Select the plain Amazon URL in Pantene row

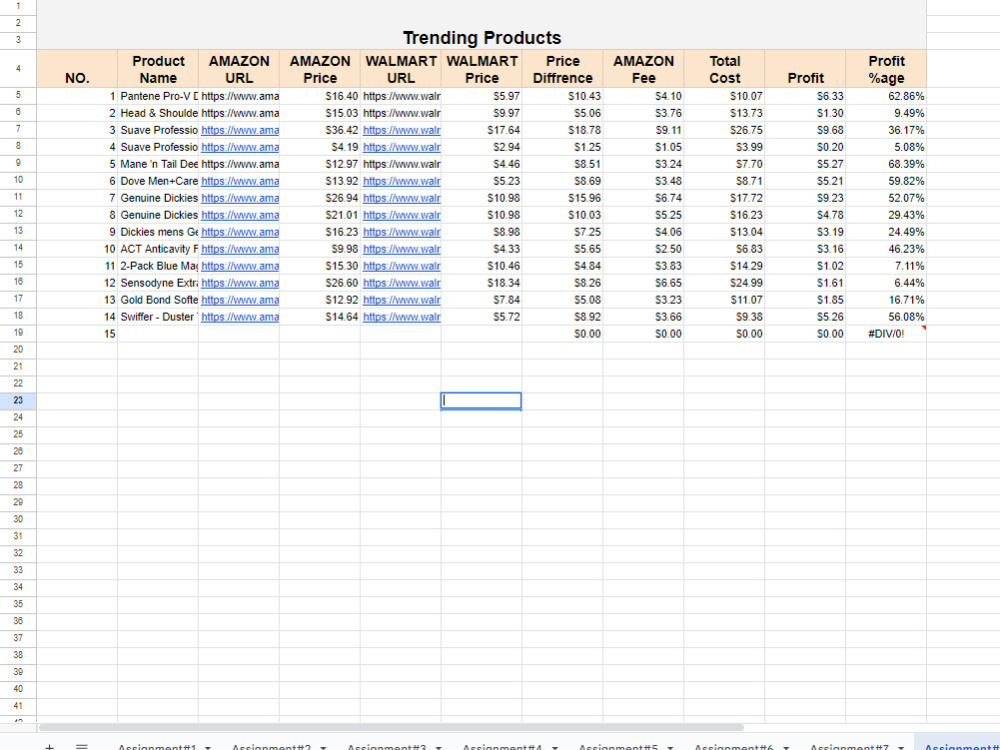[239, 96]
